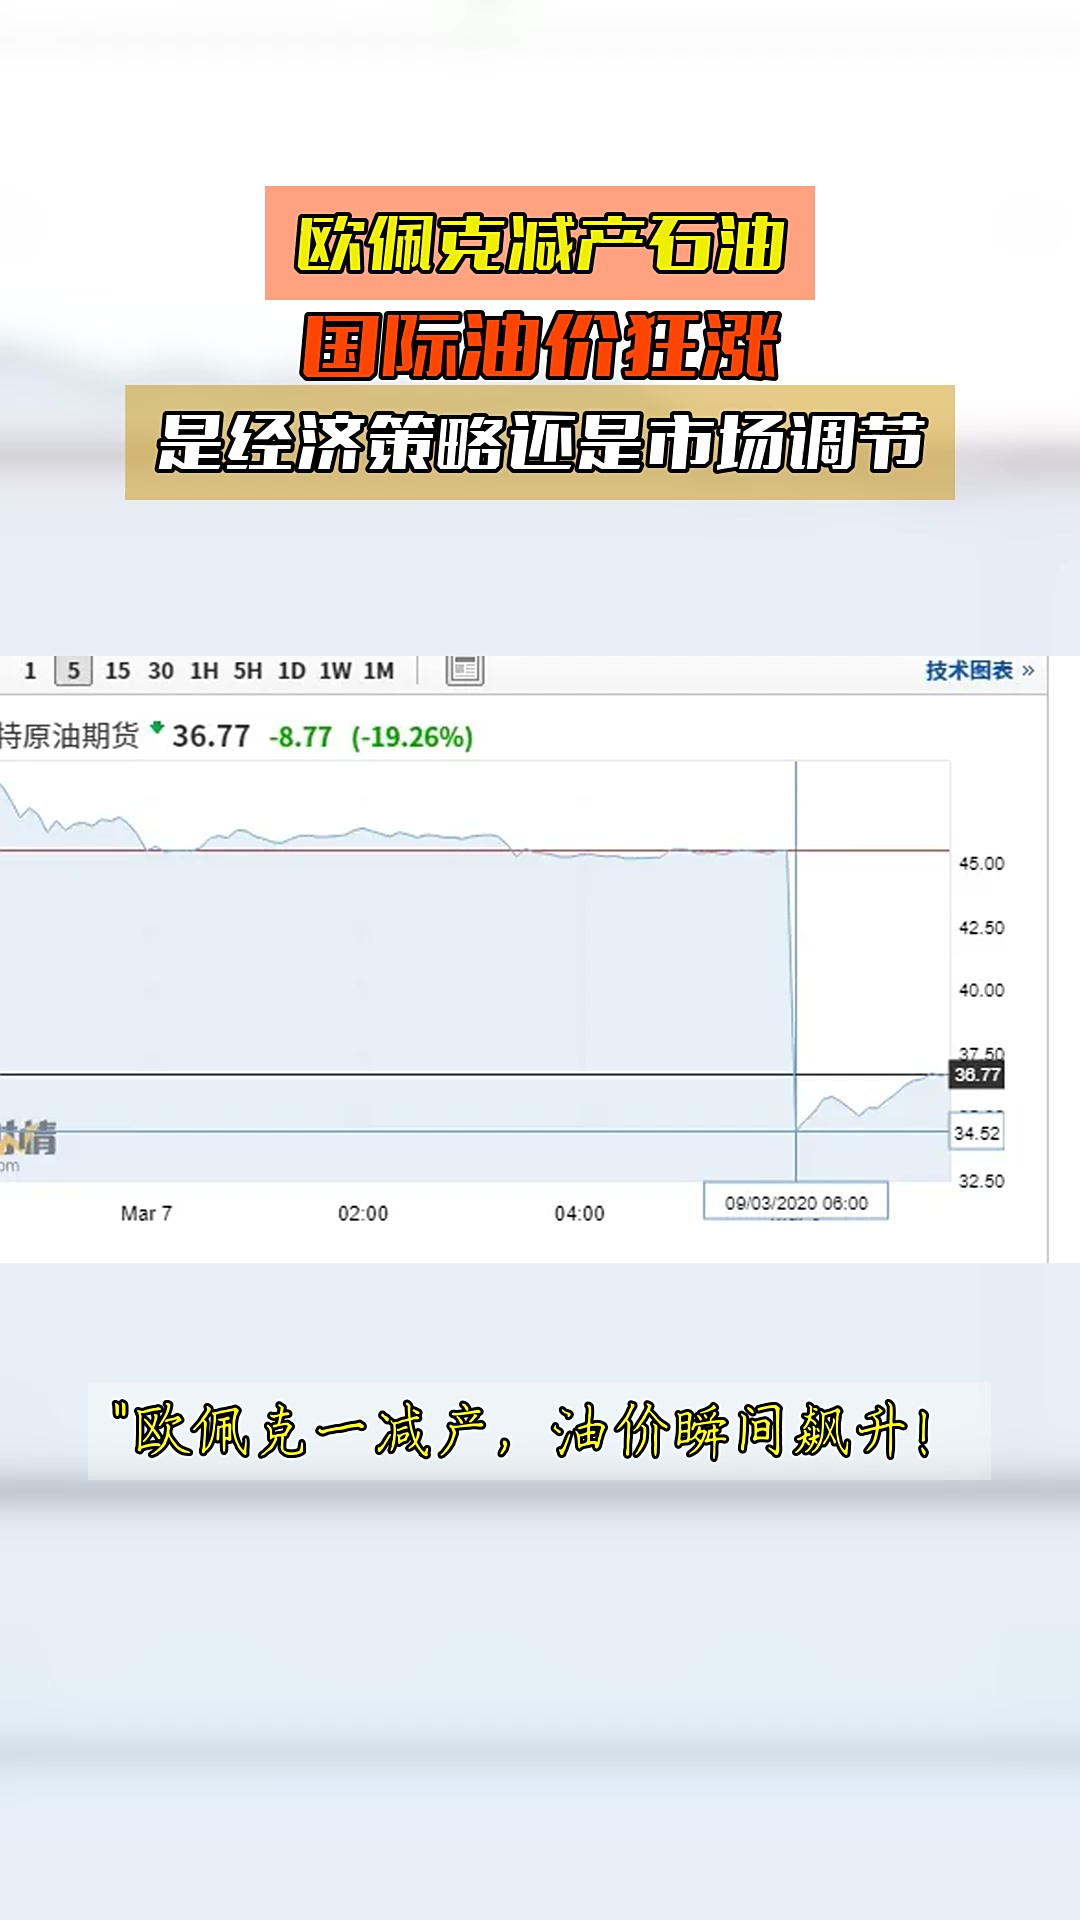The height and width of the screenshot is (1920, 1080).
Task: Set chart to 1D interval
Action: point(292,671)
